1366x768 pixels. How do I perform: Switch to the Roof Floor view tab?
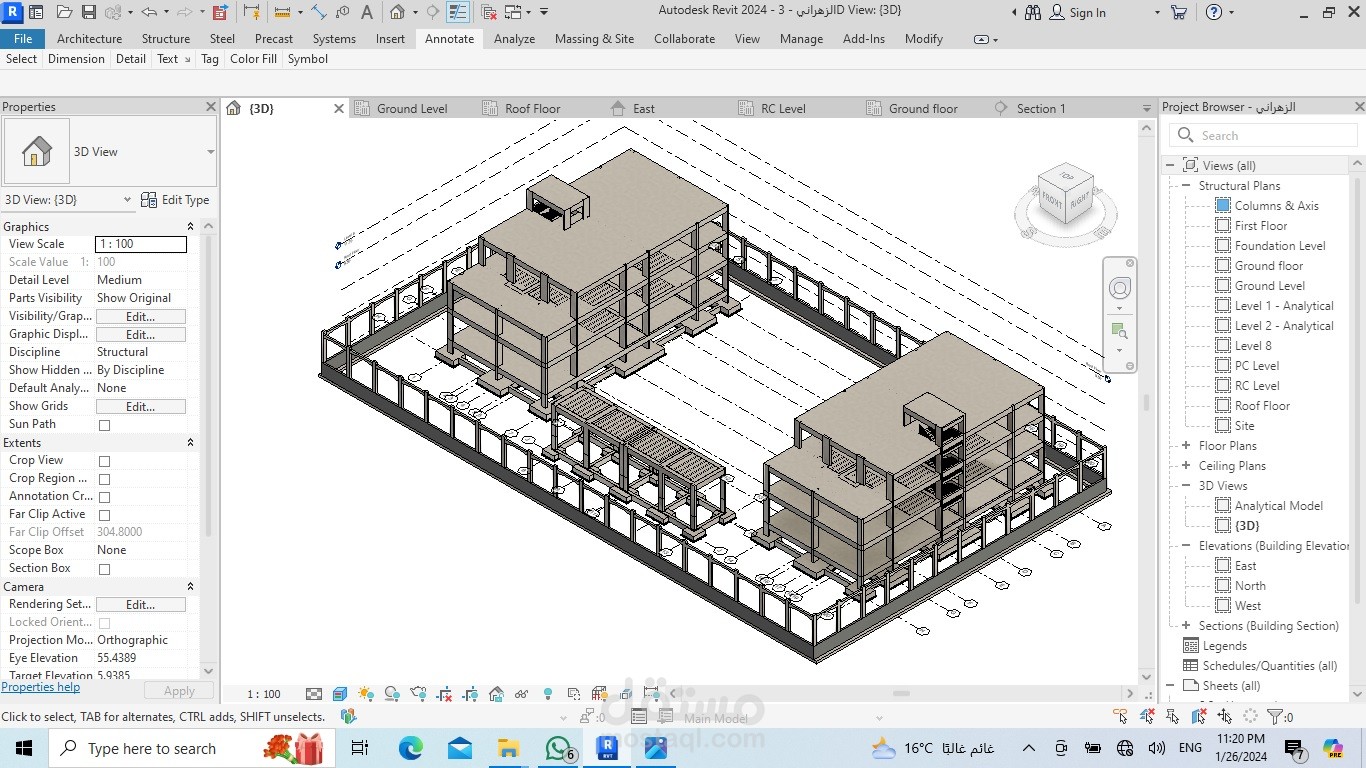532,109
